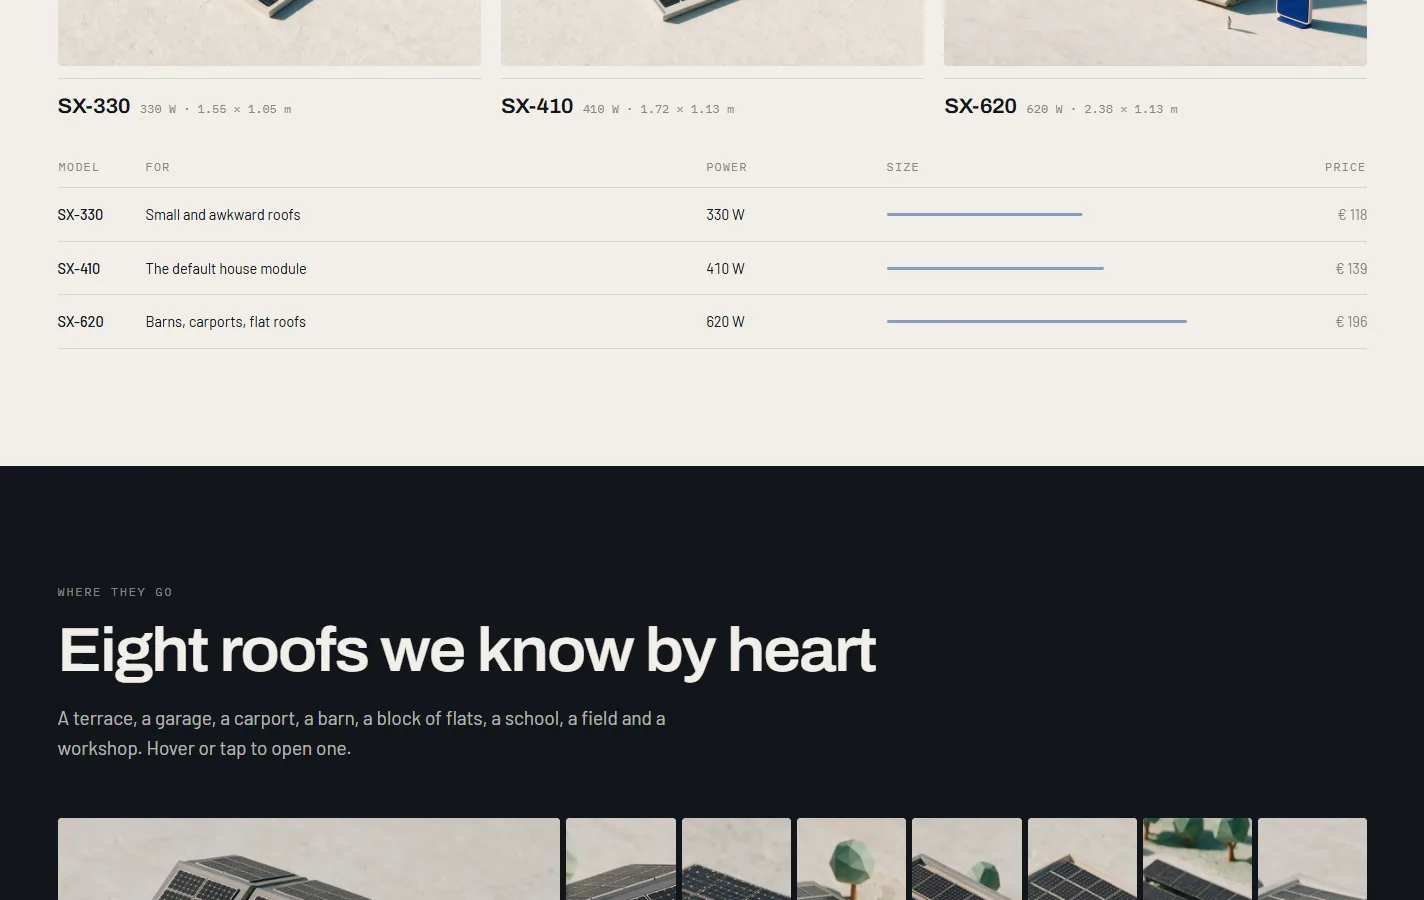Select the "620 W · 2.38 × 1.13 m" spec text
Viewport: 1424px width, 900px height.
(x=1102, y=109)
